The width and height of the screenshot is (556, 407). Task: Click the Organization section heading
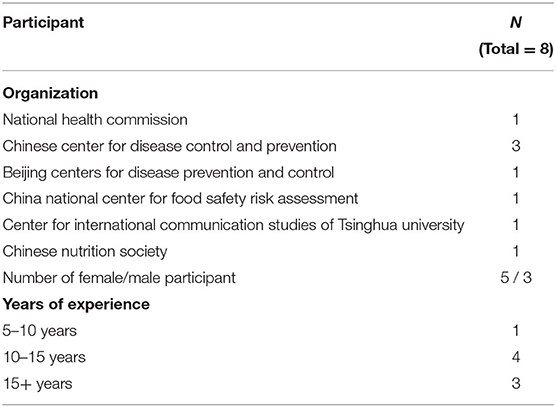point(50,93)
